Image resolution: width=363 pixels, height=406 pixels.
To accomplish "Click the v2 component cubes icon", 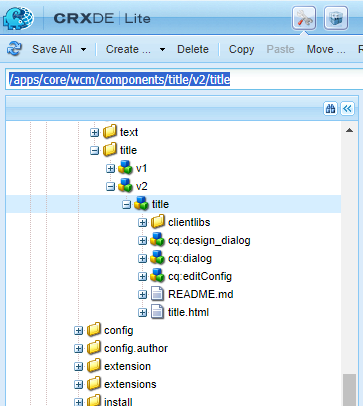I will click(126, 186).
